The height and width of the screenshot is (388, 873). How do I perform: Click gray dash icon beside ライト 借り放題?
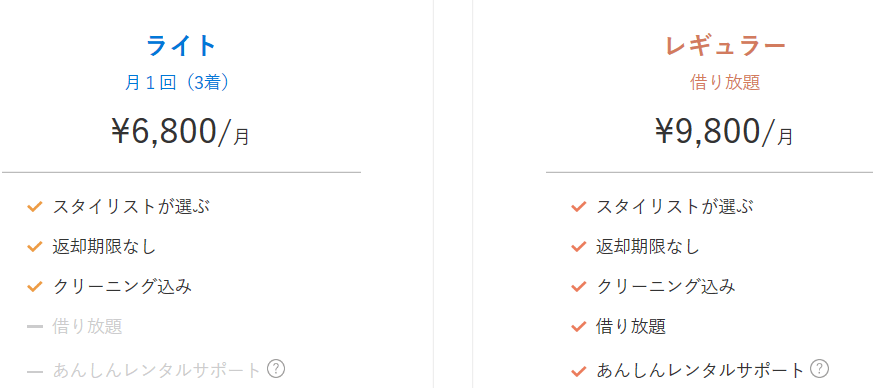35,327
